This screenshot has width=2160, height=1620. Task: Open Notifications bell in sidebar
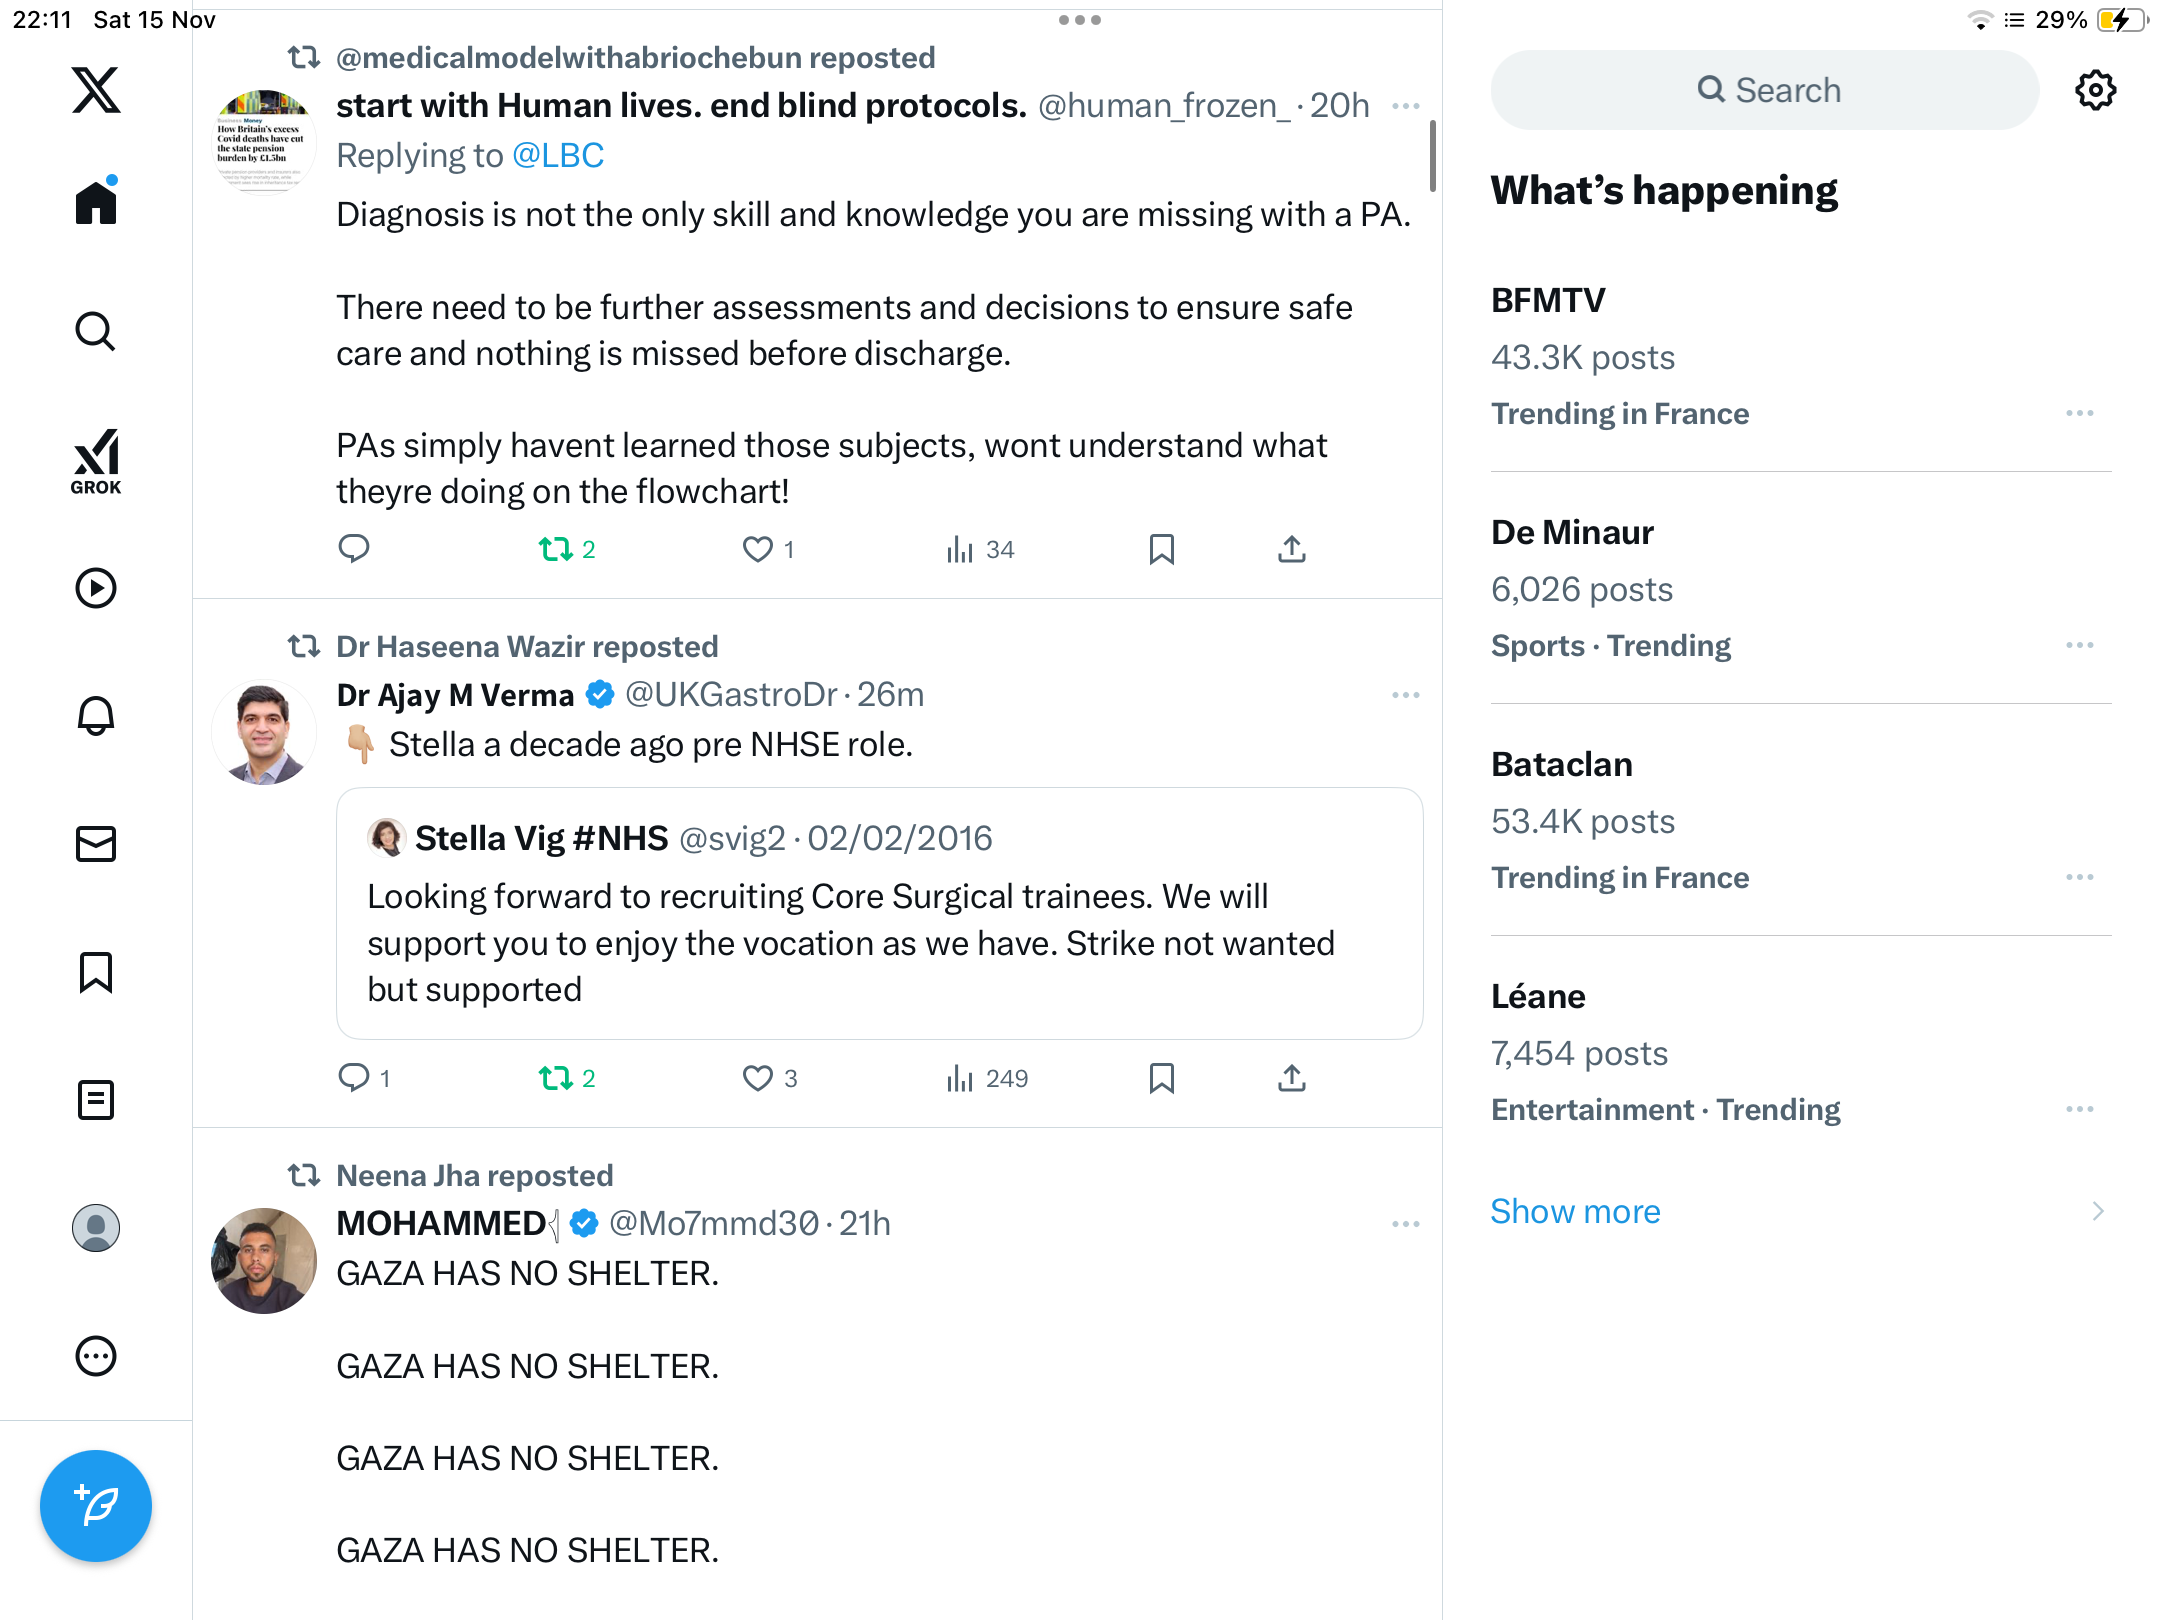(x=96, y=716)
